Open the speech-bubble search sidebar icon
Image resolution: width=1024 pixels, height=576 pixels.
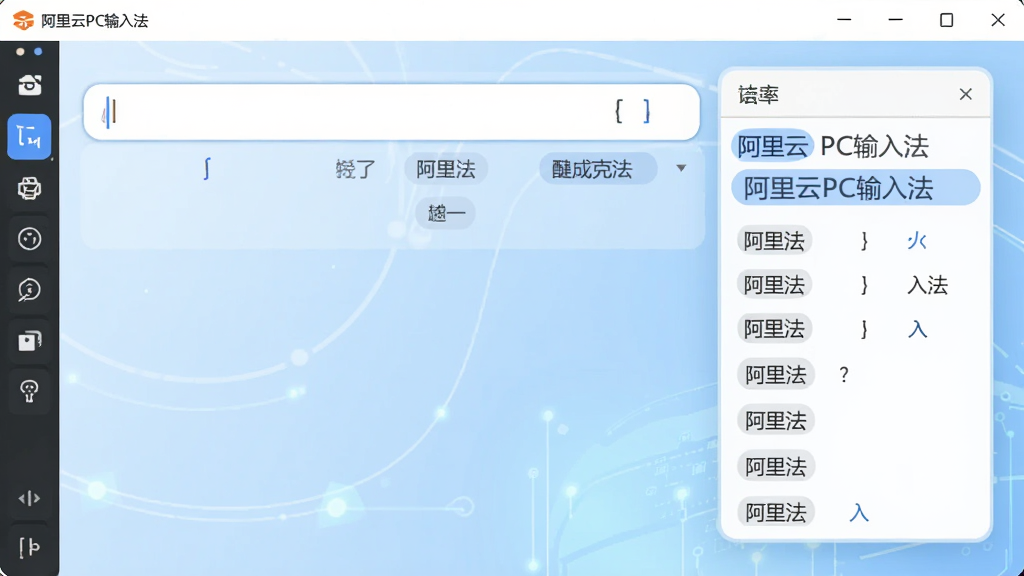(29, 289)
